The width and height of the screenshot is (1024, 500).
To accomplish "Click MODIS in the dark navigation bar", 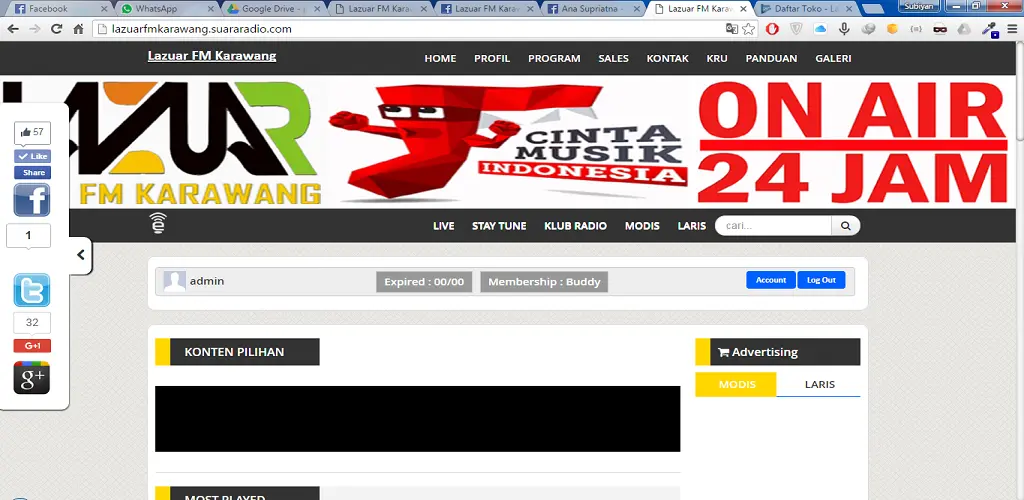I will coord(642,226).
